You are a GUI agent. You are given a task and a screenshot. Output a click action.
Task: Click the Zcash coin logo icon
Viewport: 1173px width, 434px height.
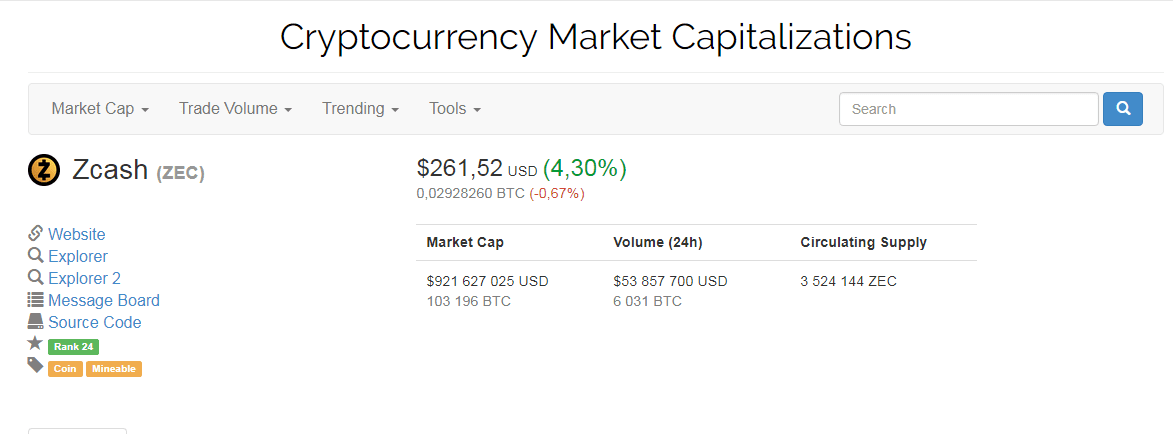pos(44,171)
